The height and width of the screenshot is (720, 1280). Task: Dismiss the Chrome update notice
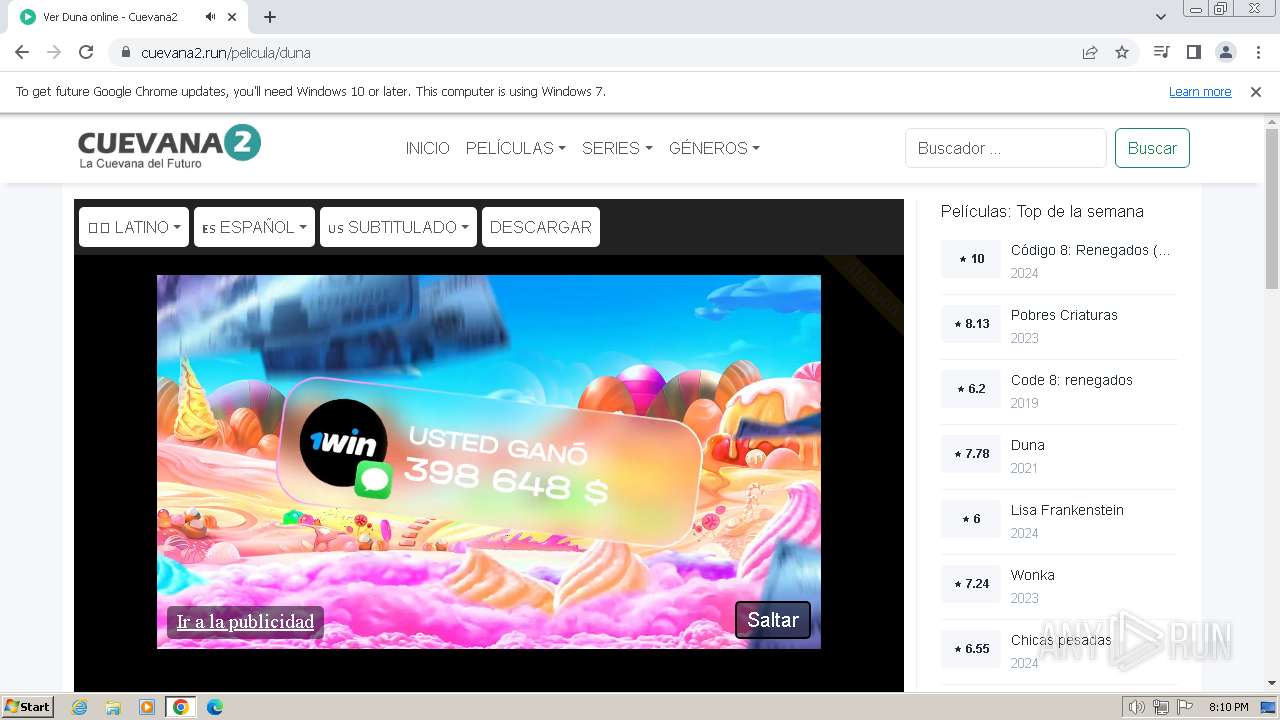(x=1256, y=92)
